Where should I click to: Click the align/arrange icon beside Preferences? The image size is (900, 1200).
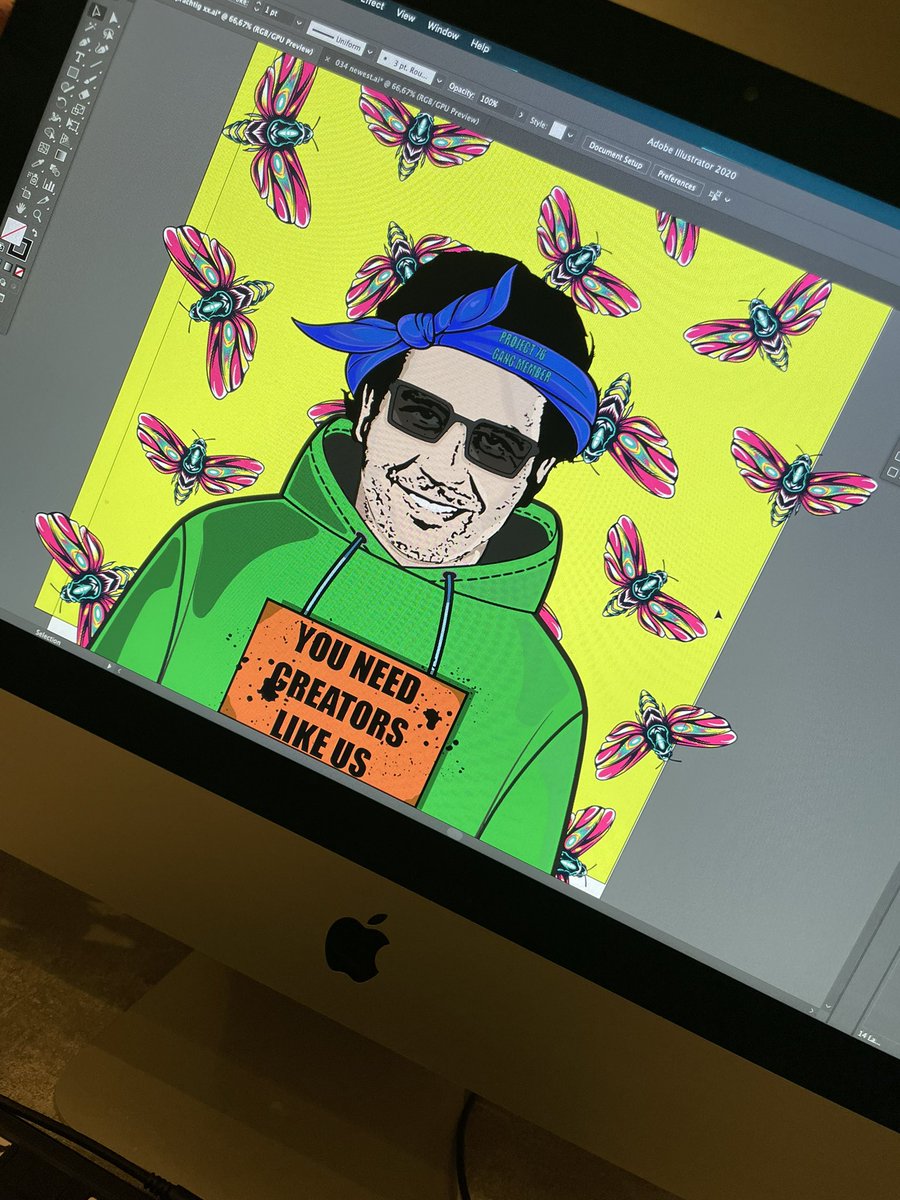tap(715, 195)
